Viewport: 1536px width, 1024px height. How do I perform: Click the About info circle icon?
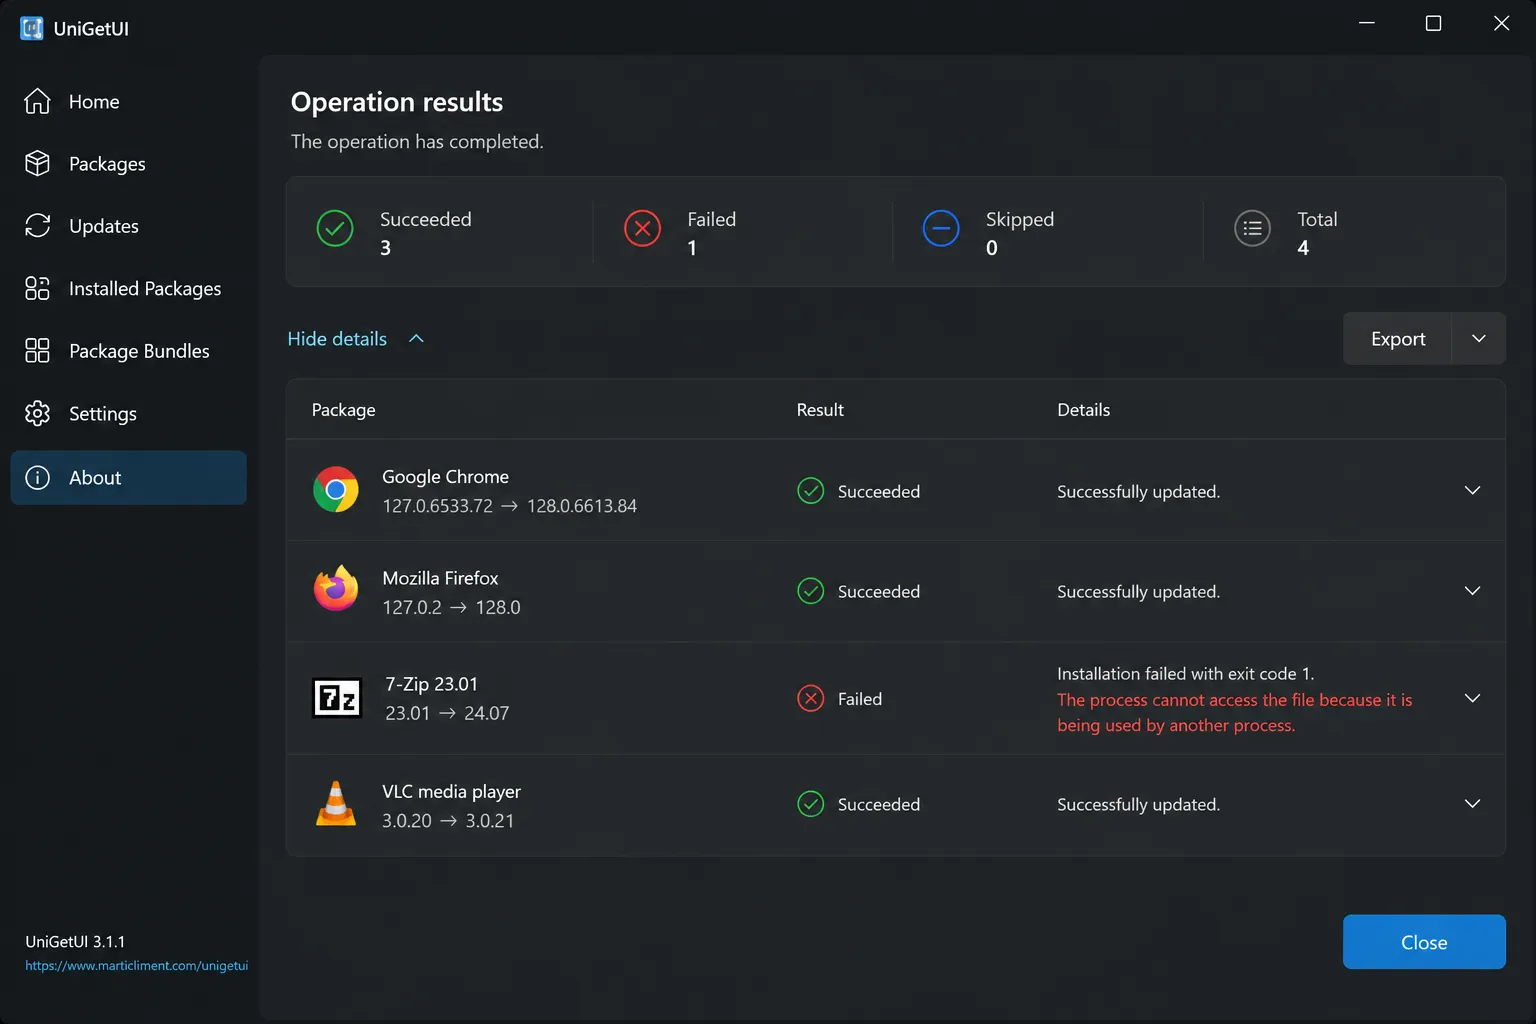37,477
